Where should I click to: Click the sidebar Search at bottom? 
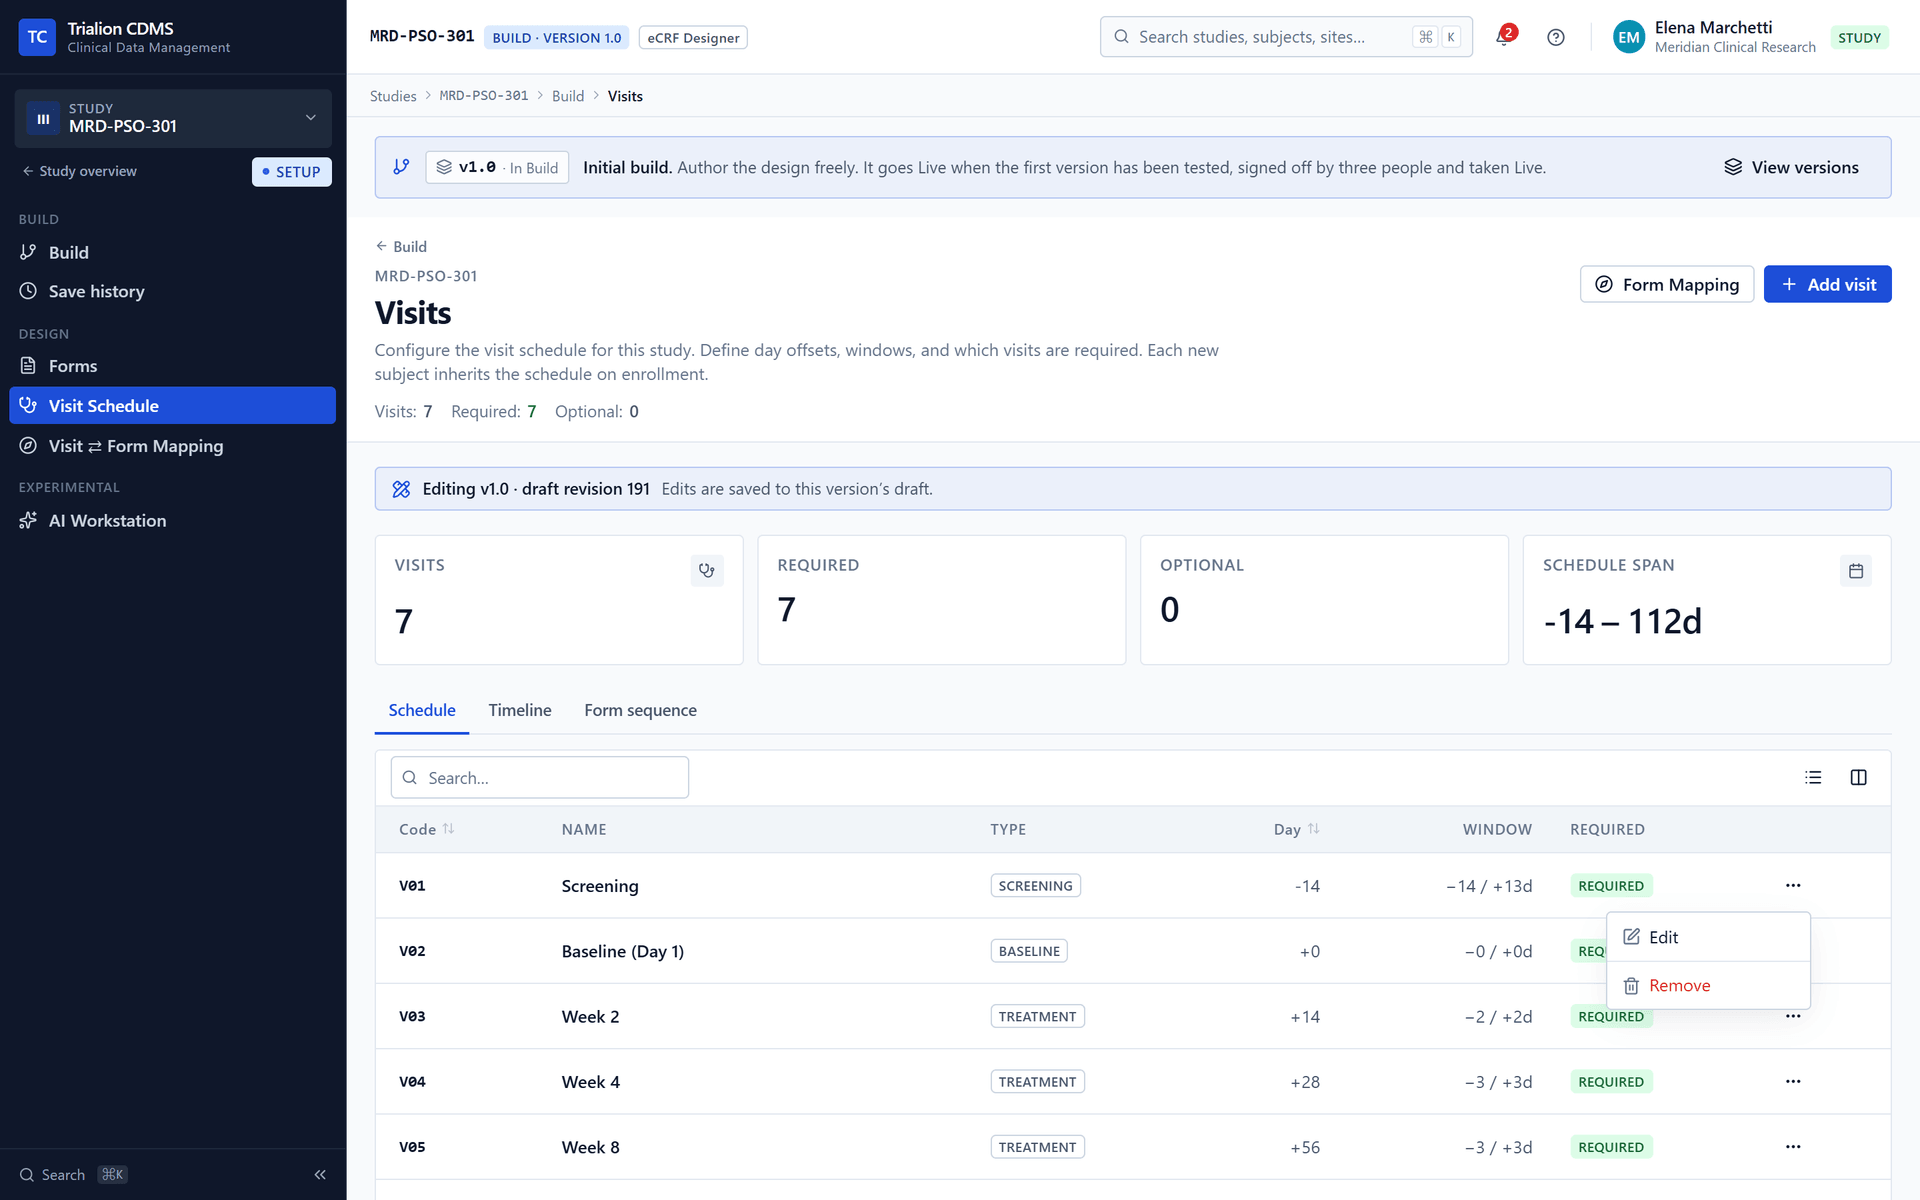pyautogui.click(x=74, y=1175)
